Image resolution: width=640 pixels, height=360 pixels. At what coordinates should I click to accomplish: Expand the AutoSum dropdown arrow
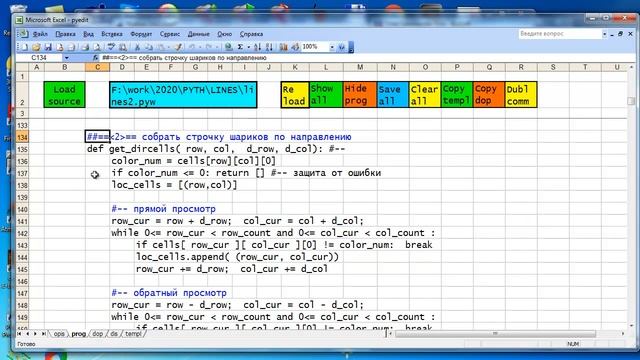click(249, 47)
